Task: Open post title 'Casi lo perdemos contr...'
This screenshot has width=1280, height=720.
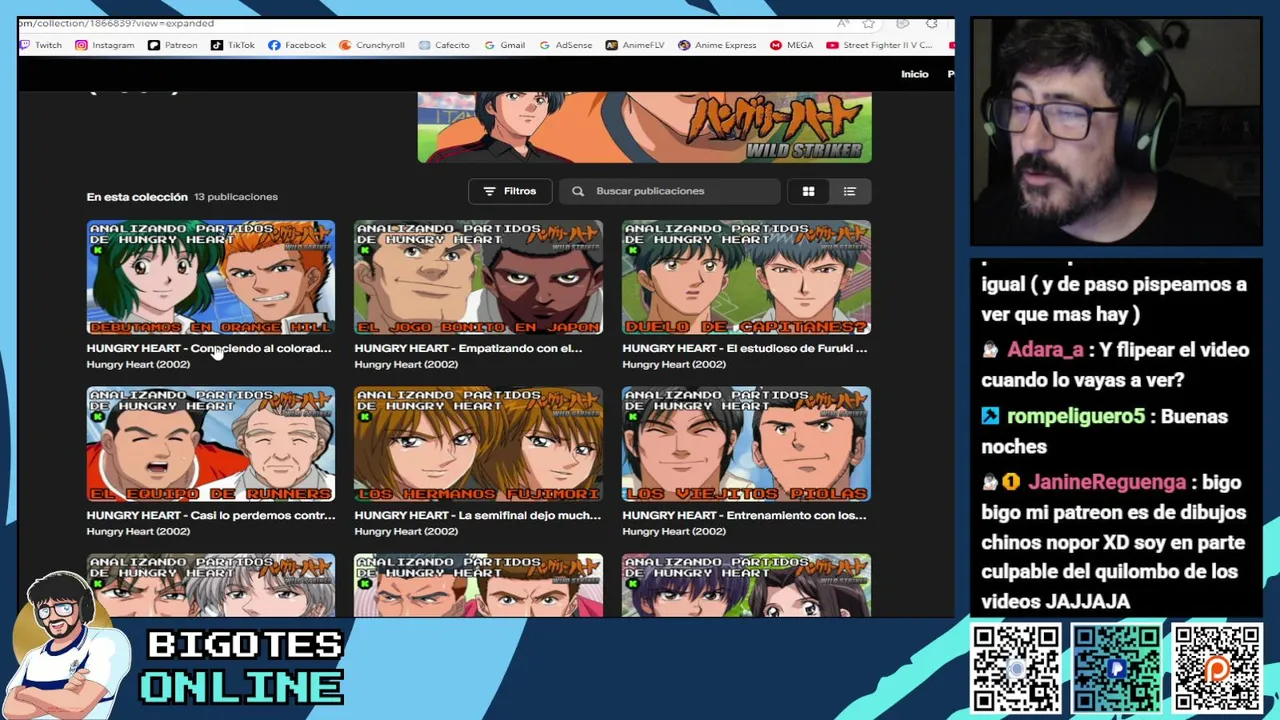Action: click(211, 515)
